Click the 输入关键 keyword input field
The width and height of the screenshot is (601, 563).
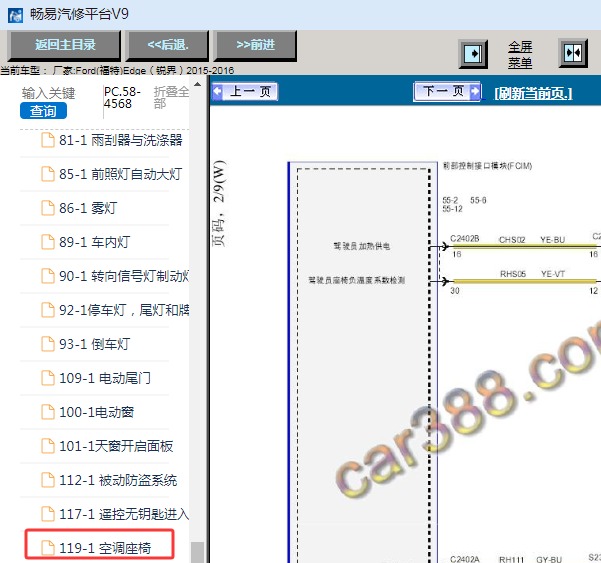coord(49,93)
